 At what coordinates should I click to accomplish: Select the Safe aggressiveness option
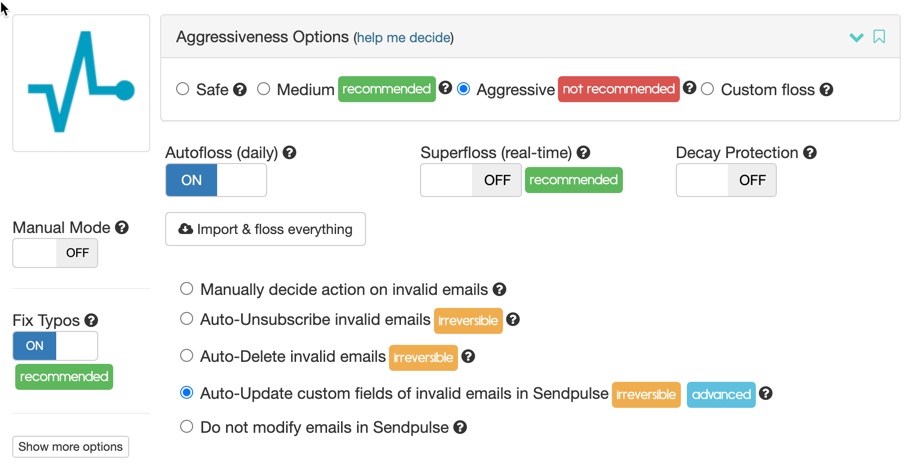click(183, 89)
